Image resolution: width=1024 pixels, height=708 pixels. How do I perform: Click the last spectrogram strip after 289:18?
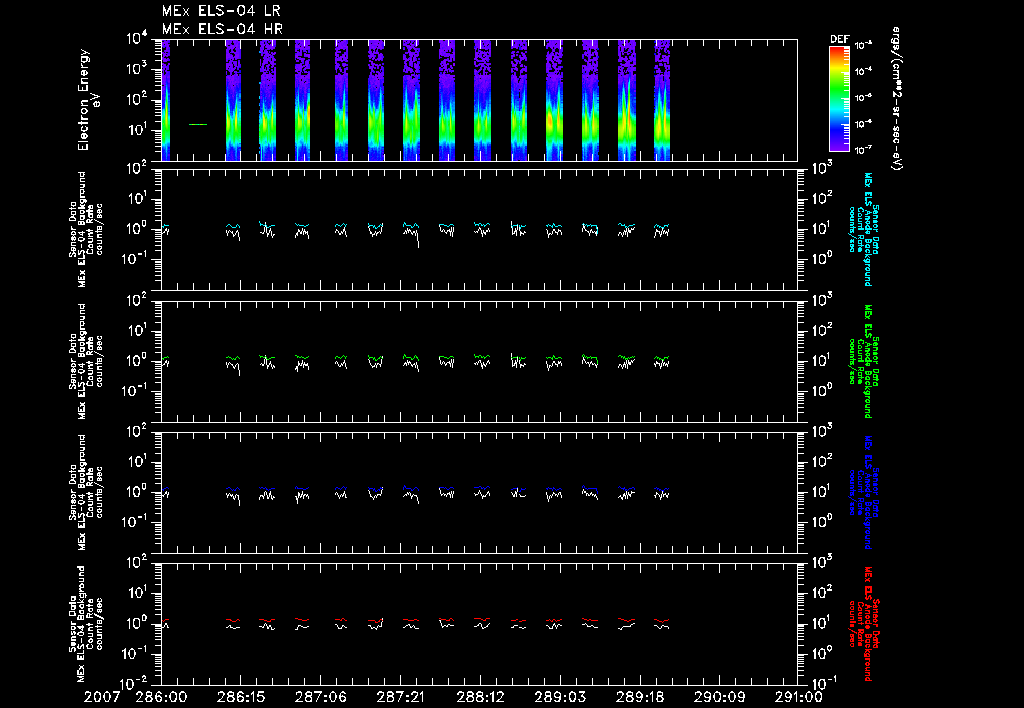point(662,100)
